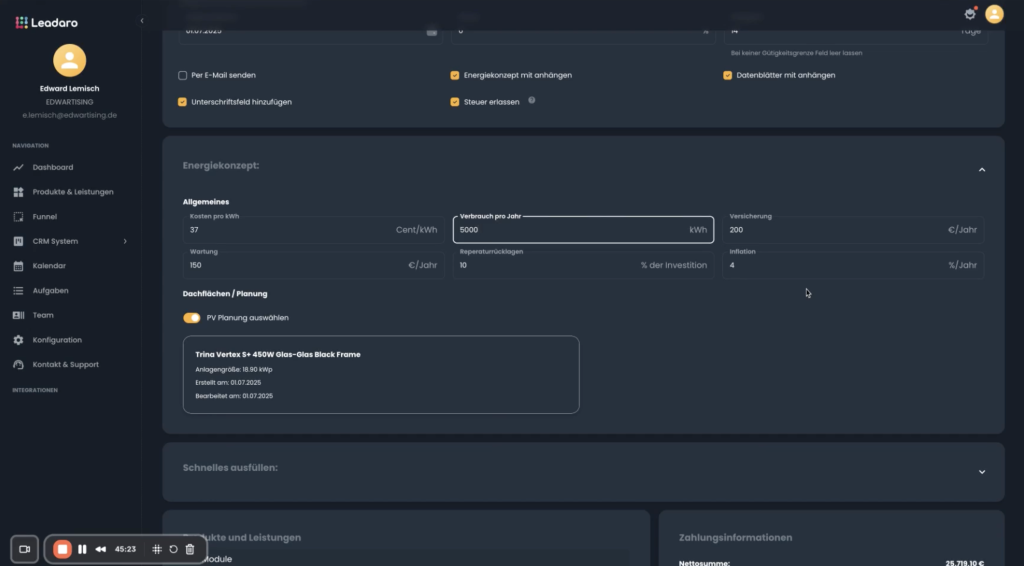Click the Schnelles ausfüllen section title
The image size is (1024, 566).
pyautogui.click(x=230, y=468)
